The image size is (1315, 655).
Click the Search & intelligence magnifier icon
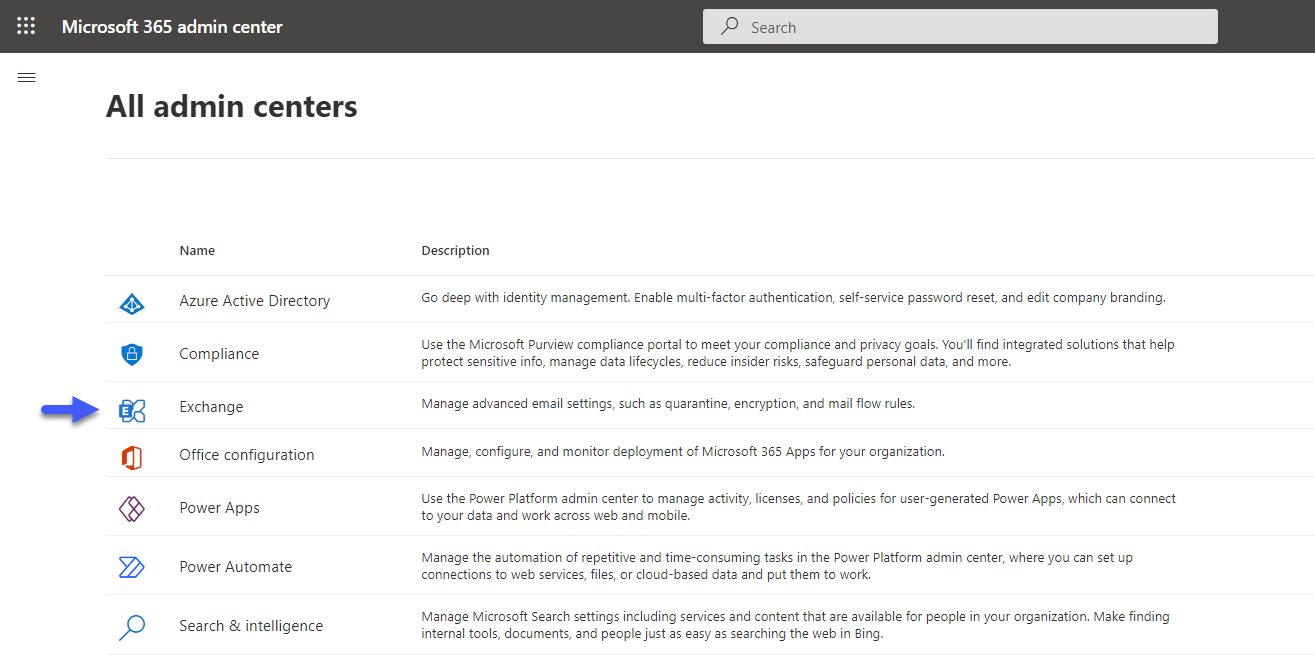[x=132, y=627]
